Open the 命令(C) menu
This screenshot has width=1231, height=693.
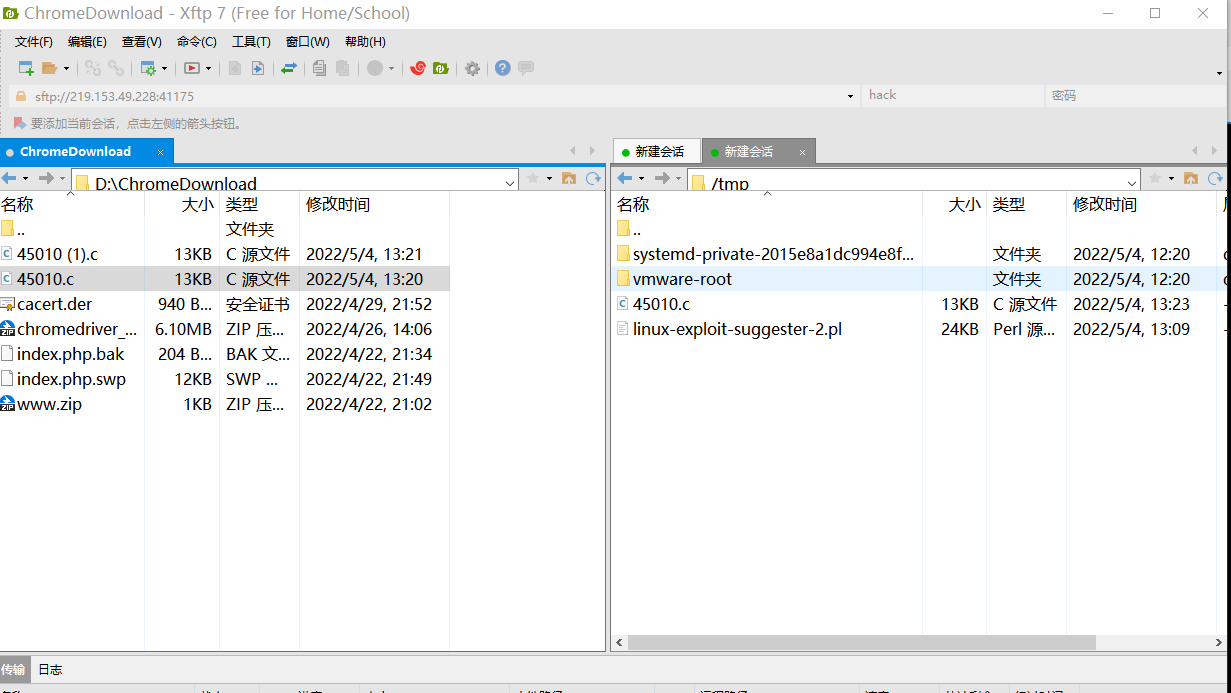tap(196, 42)
